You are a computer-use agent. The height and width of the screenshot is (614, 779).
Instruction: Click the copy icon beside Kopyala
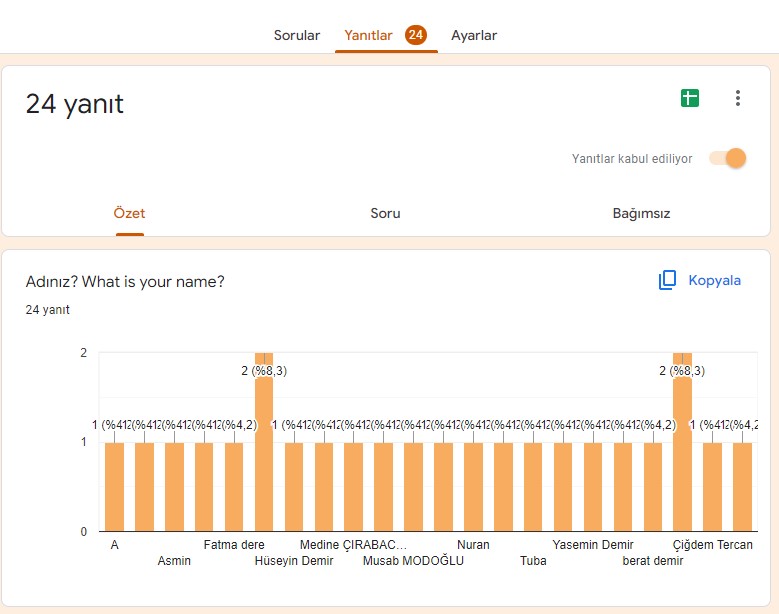(668, 280)
